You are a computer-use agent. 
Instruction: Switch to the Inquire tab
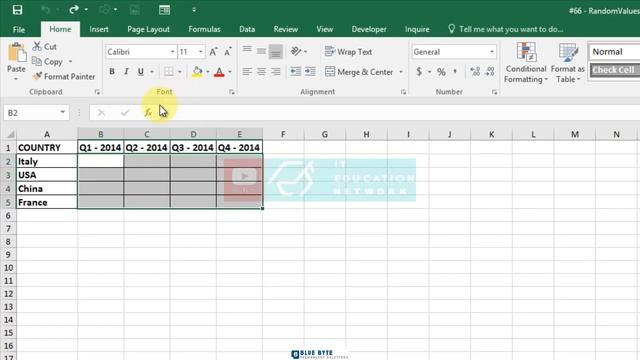(417, 29)
